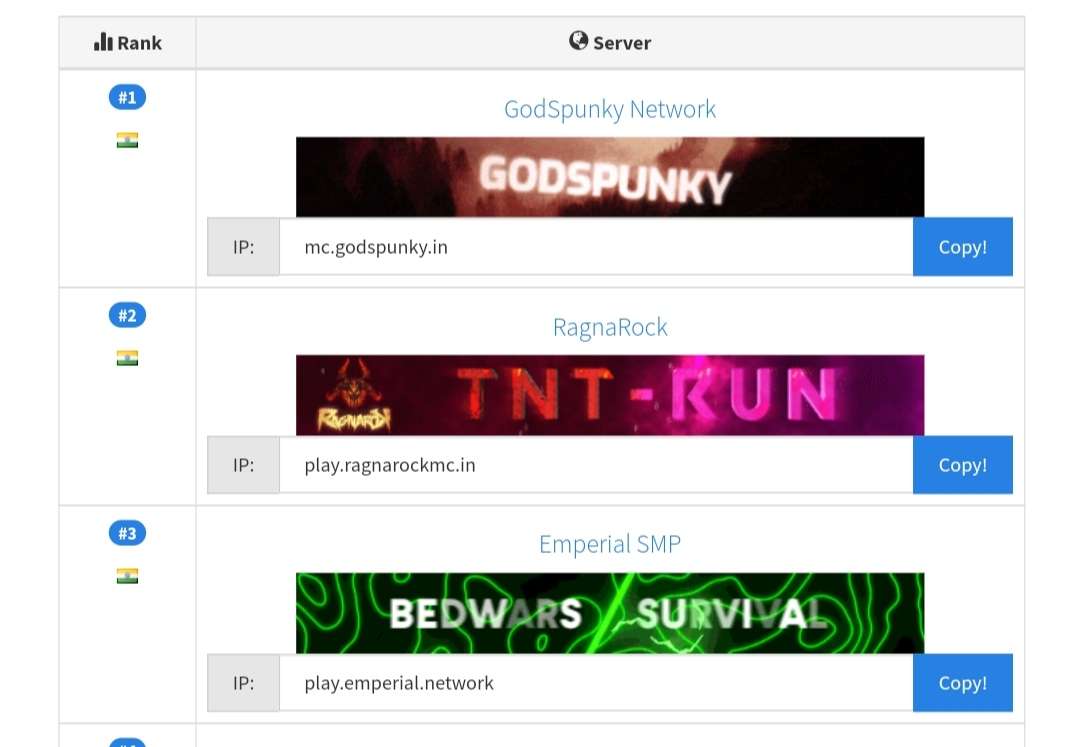Viewport: 1080px width, 747px height.
Task: Select the mc.godspunky.in IP field
Action: coord(595,247)
